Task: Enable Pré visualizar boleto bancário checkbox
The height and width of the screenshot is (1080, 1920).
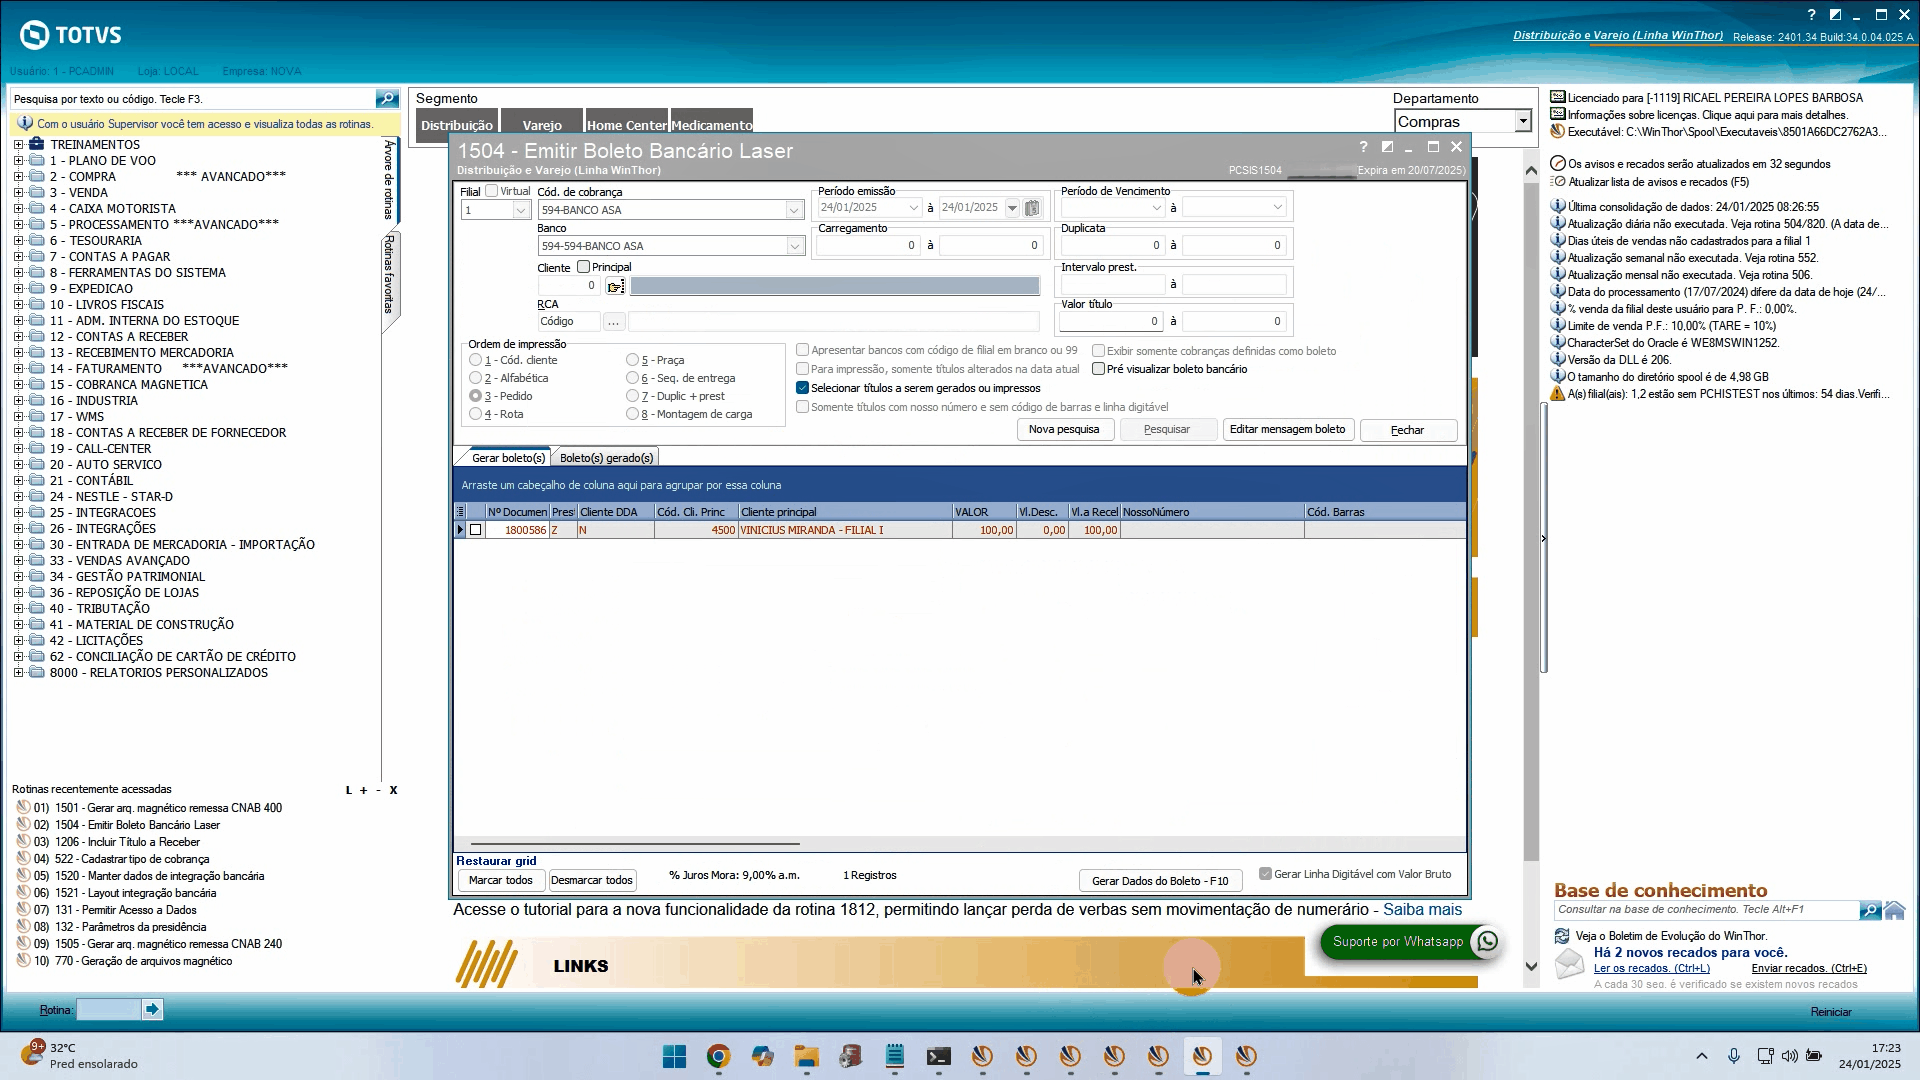Action: tap(1098, 369)
